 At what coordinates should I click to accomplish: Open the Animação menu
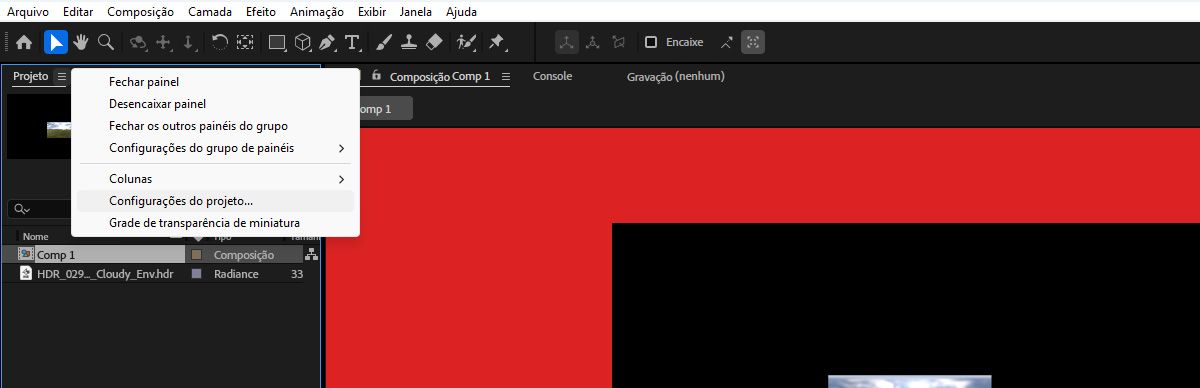(x=316, y=12)
